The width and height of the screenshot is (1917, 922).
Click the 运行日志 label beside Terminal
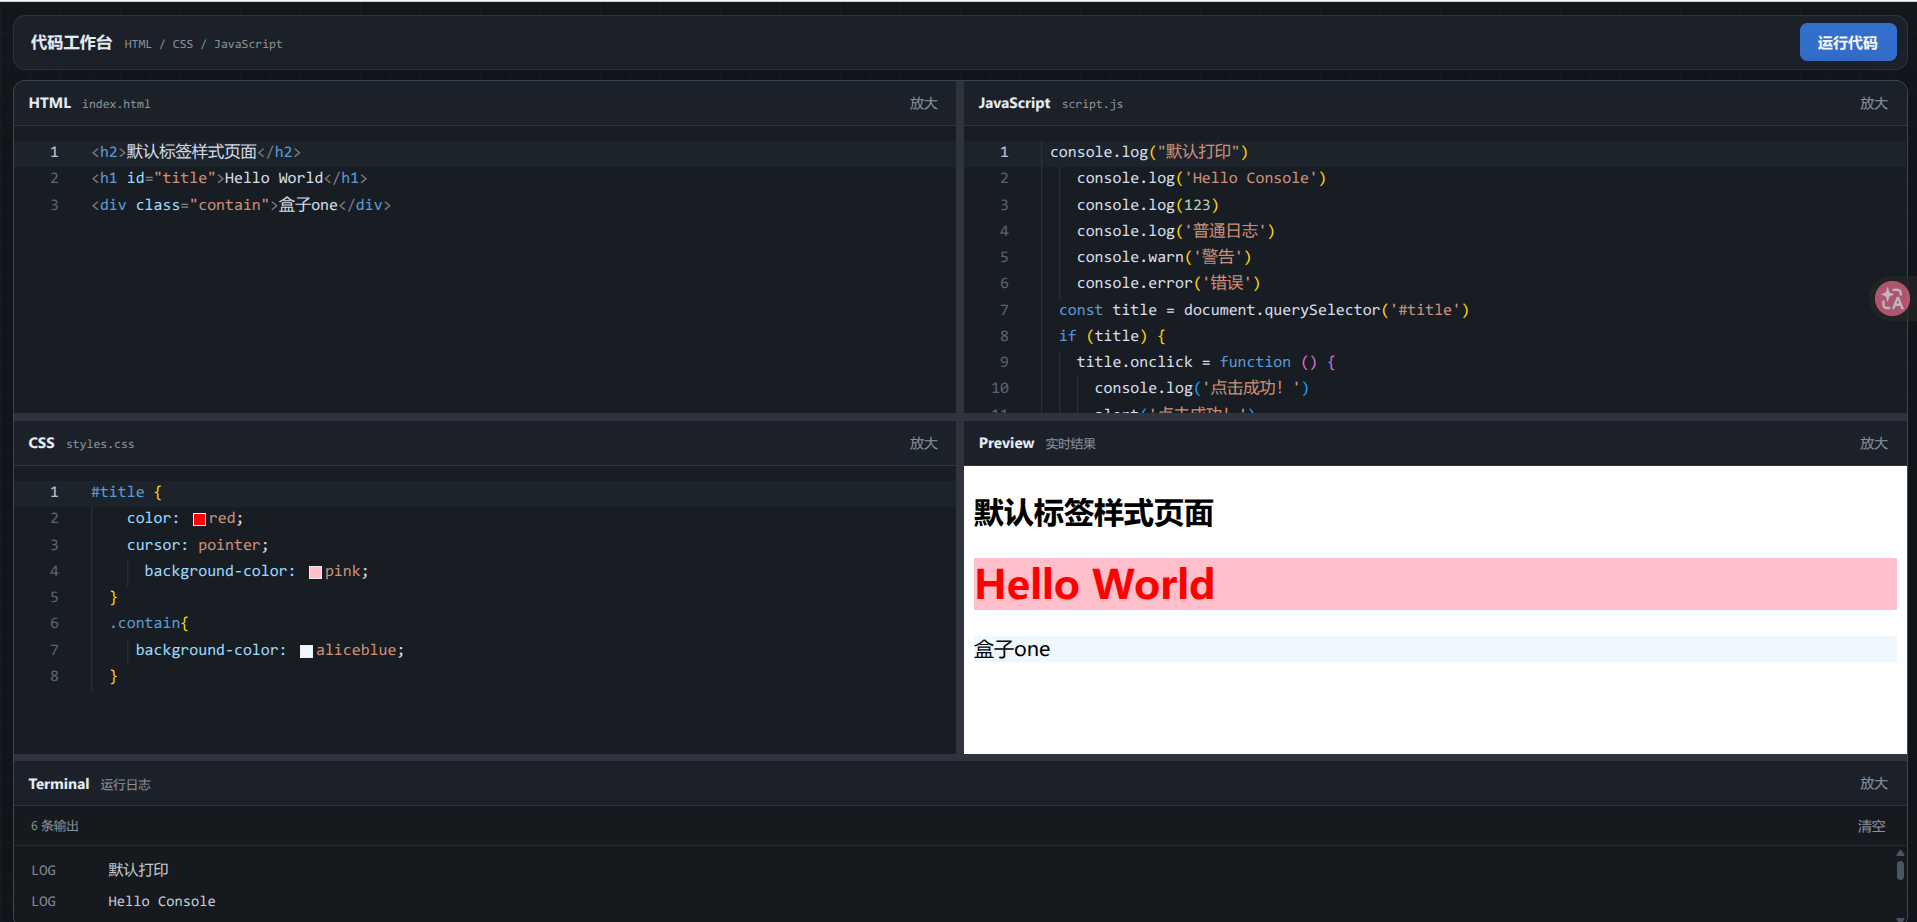pos(125,785)
